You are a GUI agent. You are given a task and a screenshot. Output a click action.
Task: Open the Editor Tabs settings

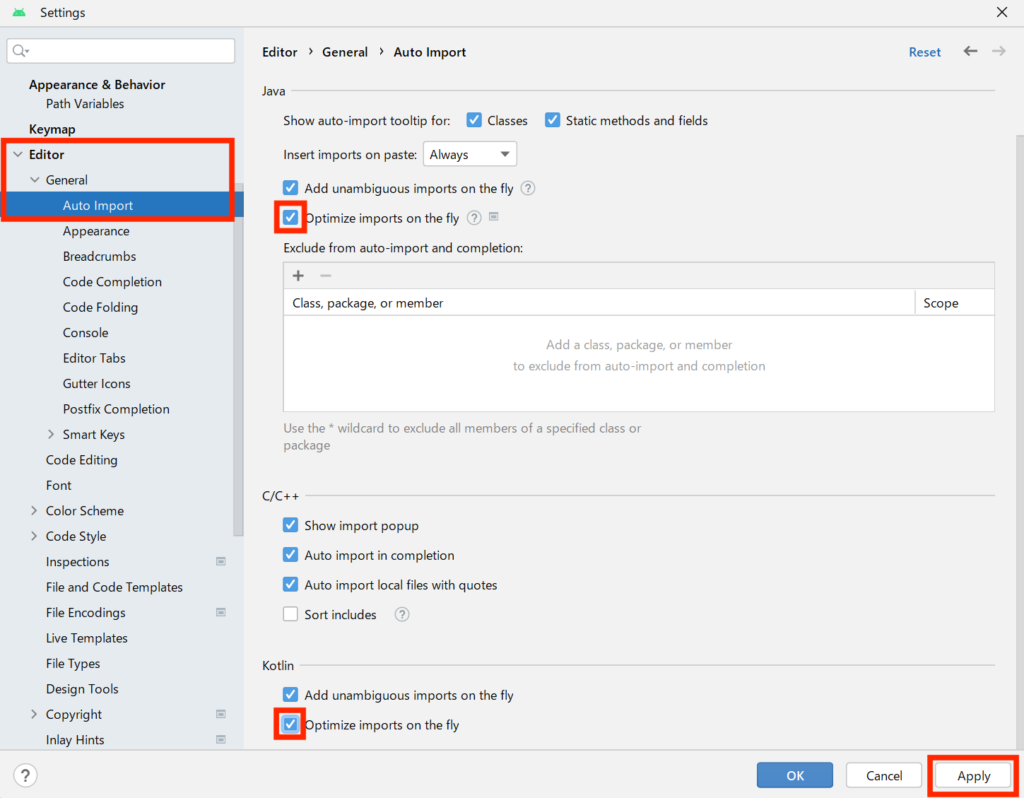(x=94, y=358)
